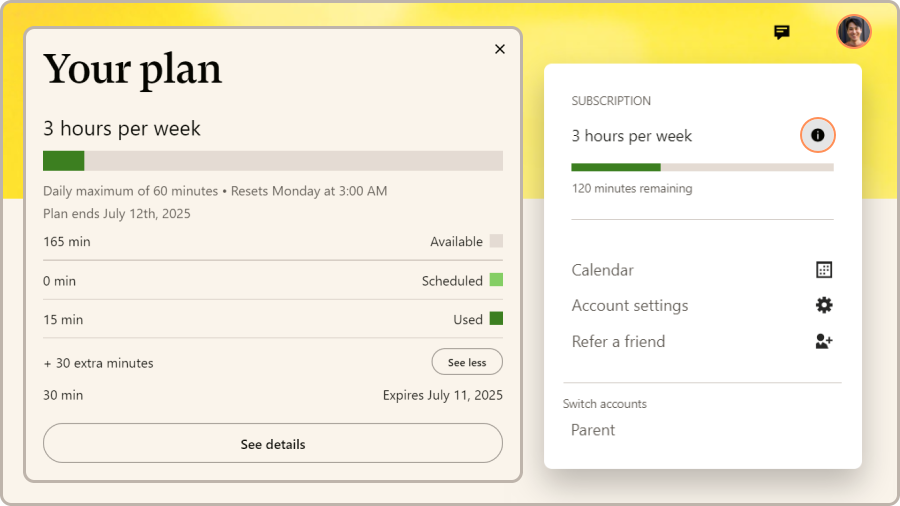Screen dimensions: 900x506
Task: Click the 120 minutes remaining text
Action: click(x=631, y=188)
